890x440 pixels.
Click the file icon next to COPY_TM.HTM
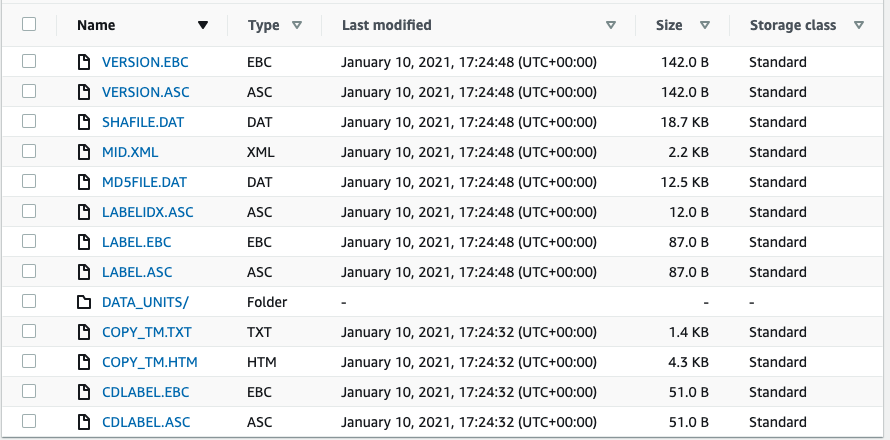pos(84,362)
